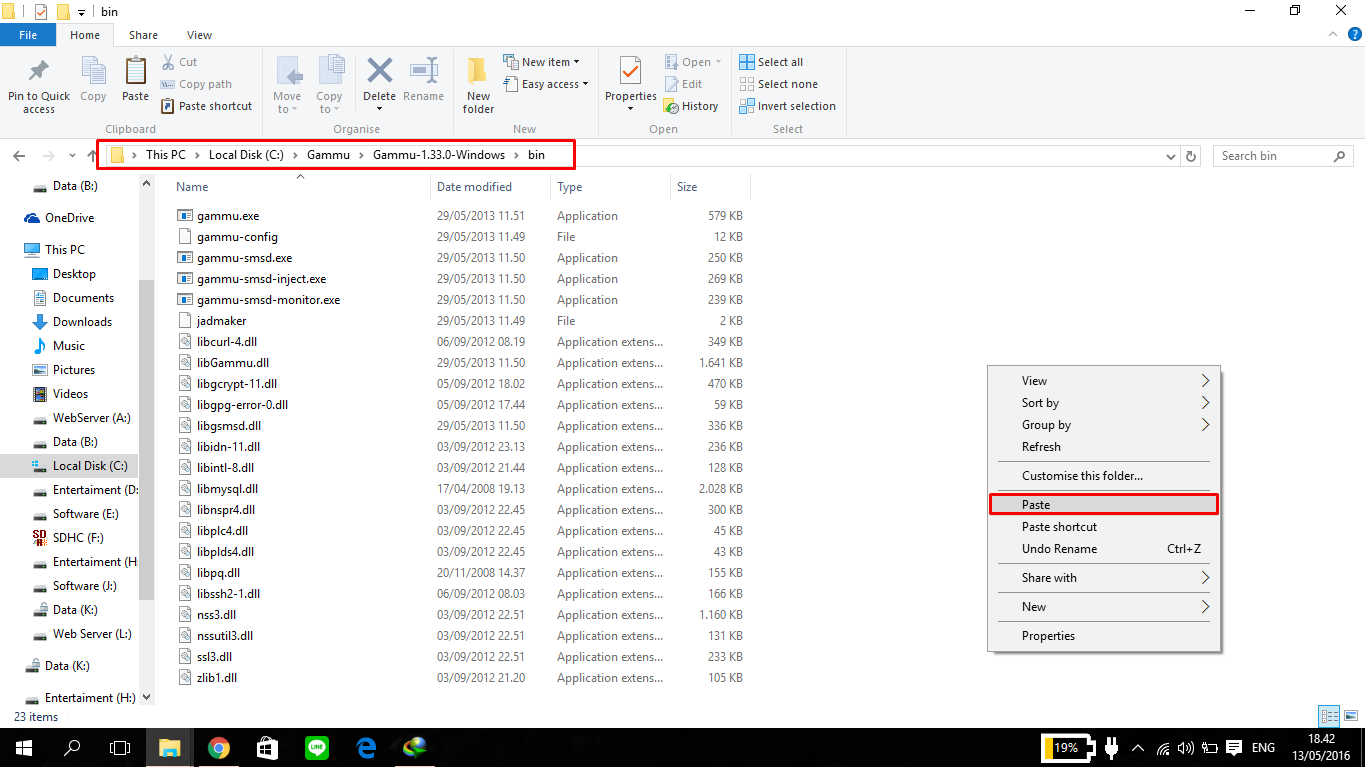Viewport: 1365px width, 767px height.
Task: Invert selection using the ribbon option
Action: click(787, 105)
